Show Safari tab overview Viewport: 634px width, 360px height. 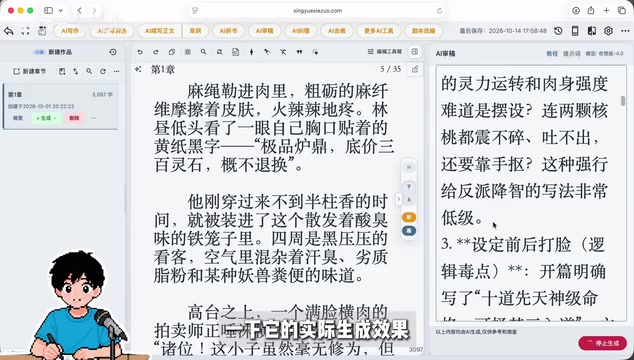click(622, 11)
